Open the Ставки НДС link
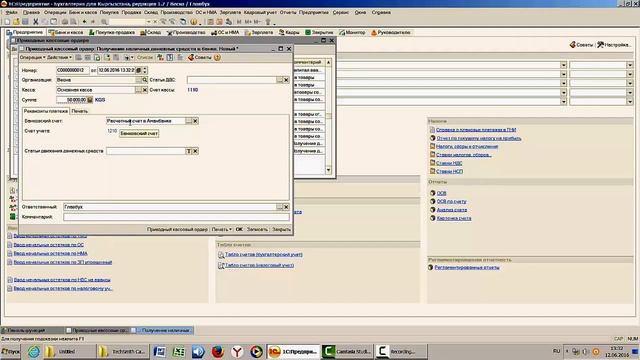The image size is (640, 360). coord(449,163)
